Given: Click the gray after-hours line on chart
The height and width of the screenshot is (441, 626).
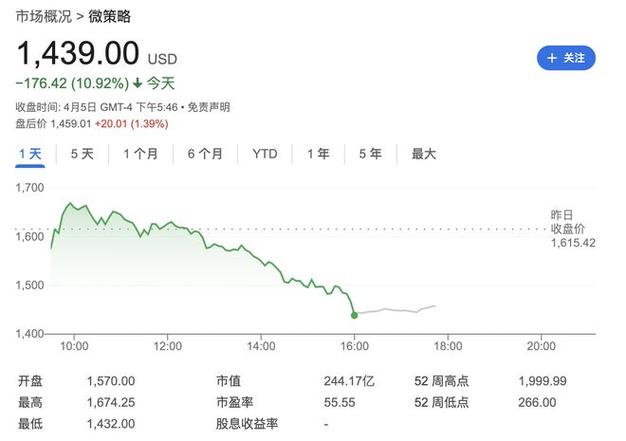Looking at the screenshot, I should click(400, 310).
